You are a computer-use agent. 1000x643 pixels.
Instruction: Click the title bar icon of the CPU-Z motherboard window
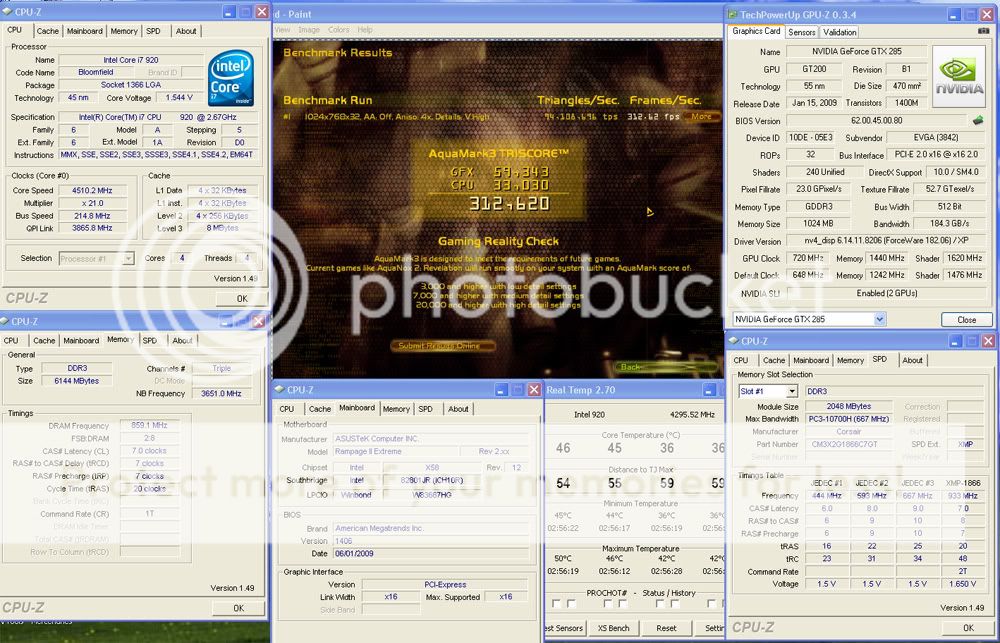(x=280, y=389)
